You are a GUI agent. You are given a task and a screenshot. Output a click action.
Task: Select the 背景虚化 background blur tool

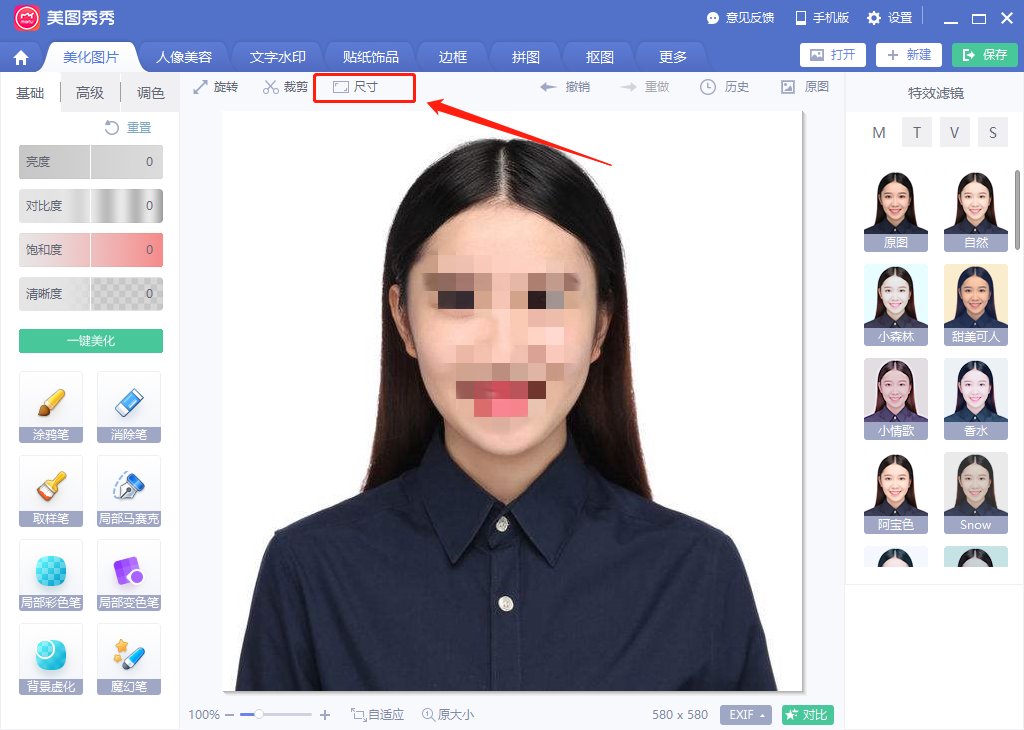(50, 658)
